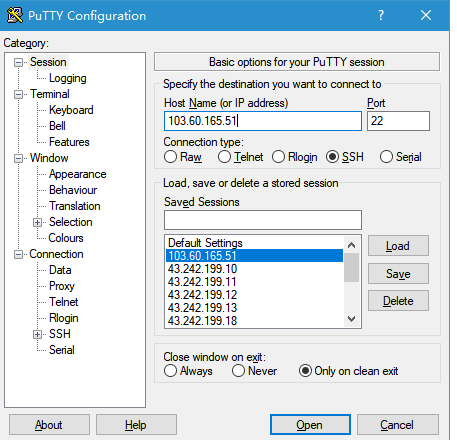Click the Load button
Viewport: 457px width, 441px height.
(x=398, y=246)
